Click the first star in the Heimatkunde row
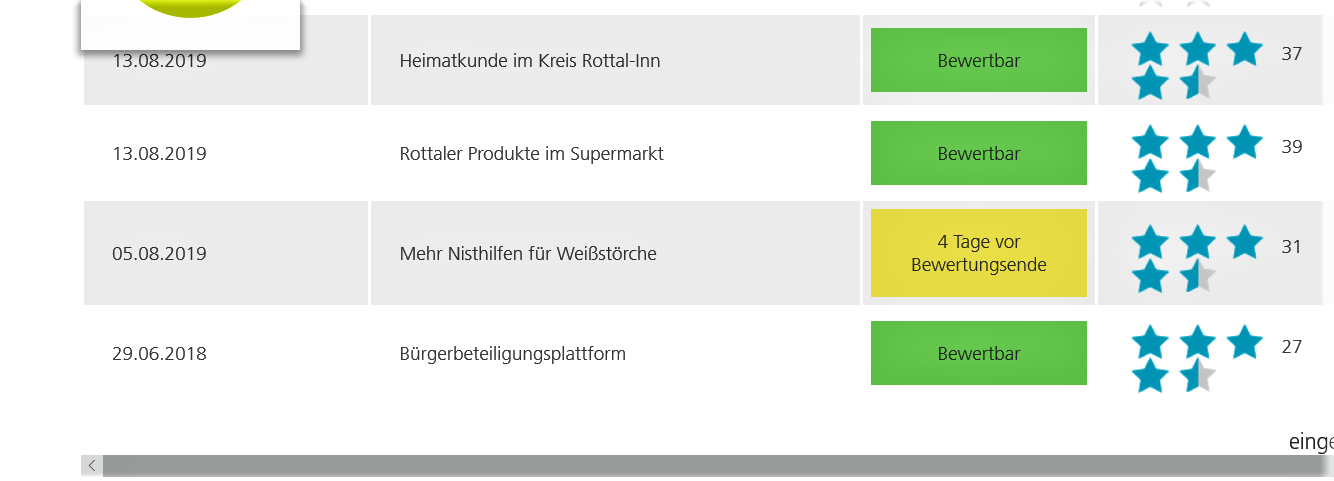The width and height of the screenshot is (1334, 481). (x=1150, y=49)
